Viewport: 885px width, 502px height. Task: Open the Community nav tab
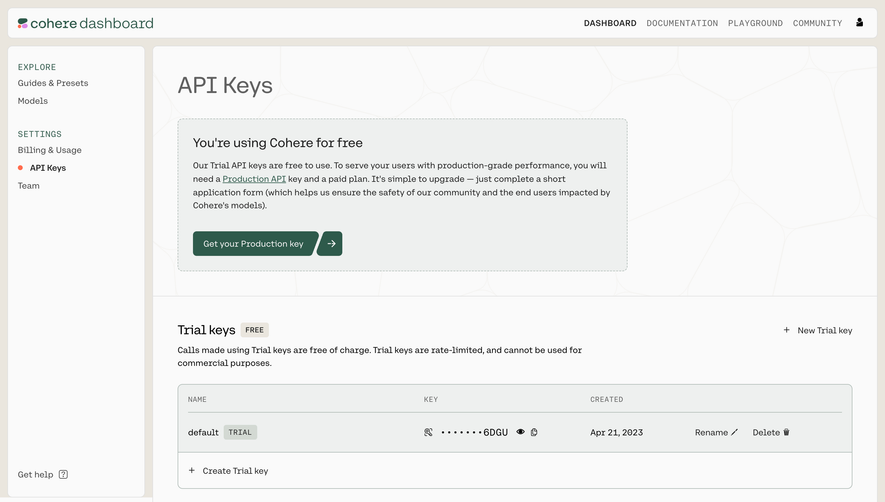pos(817,23)
